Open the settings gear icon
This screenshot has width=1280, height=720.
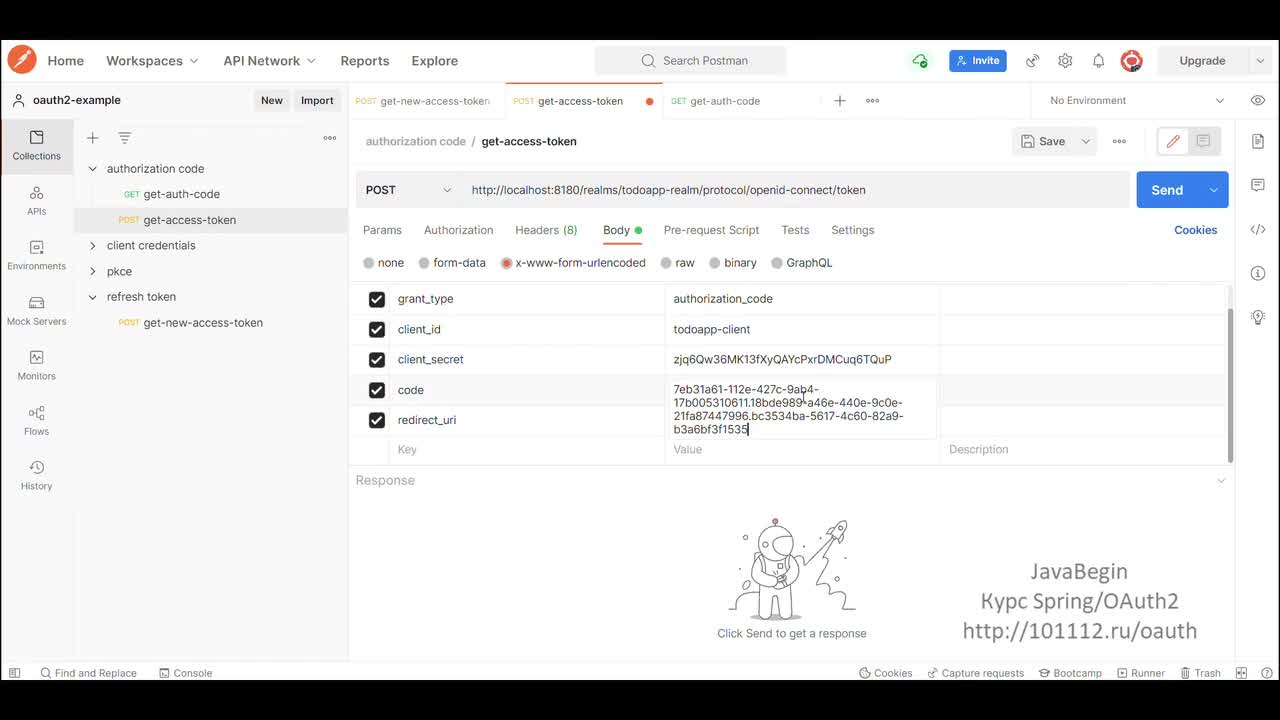(1065, 61)
